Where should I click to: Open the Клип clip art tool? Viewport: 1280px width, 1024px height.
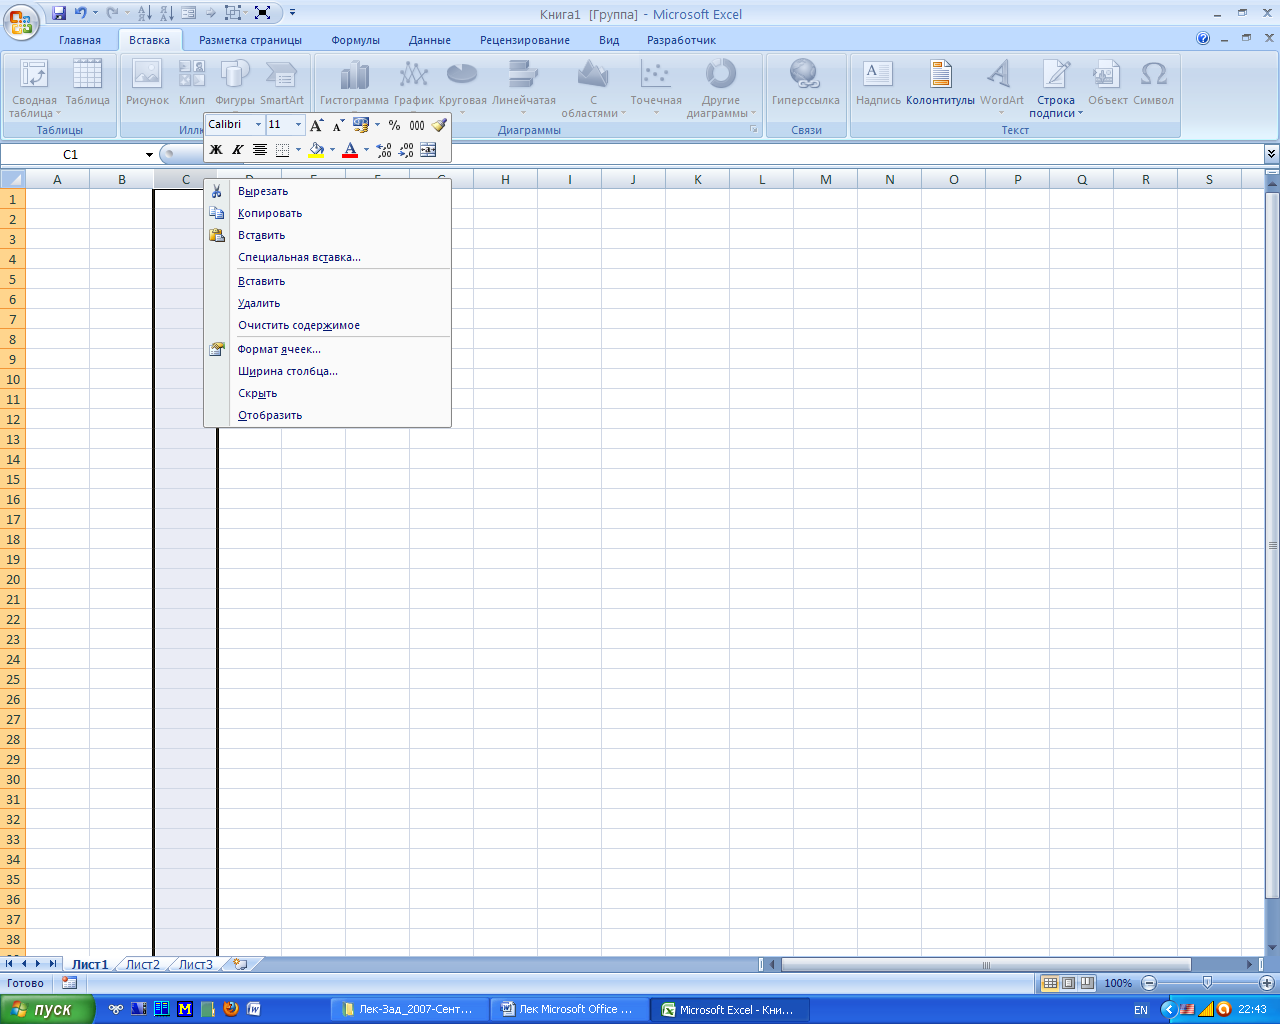pyautogui.click(x=192, y=82)
